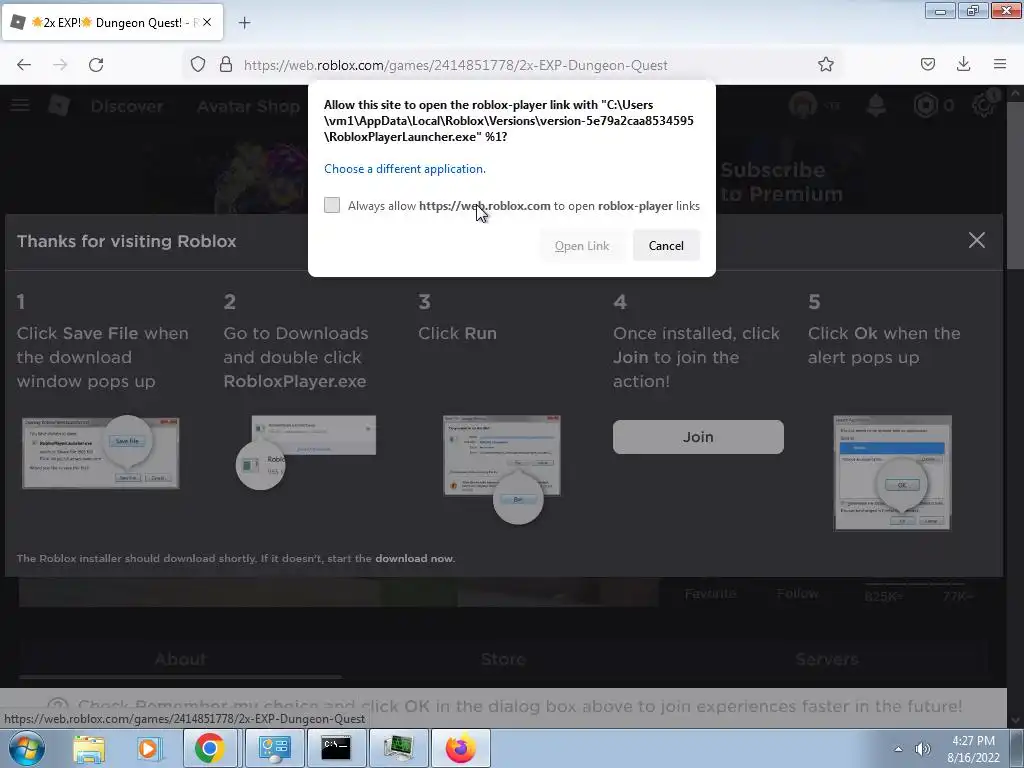The width and height of the screenshot is (1024, 768).
Task: Open the Command Prompt taskbar window
Action: point(336,748)
